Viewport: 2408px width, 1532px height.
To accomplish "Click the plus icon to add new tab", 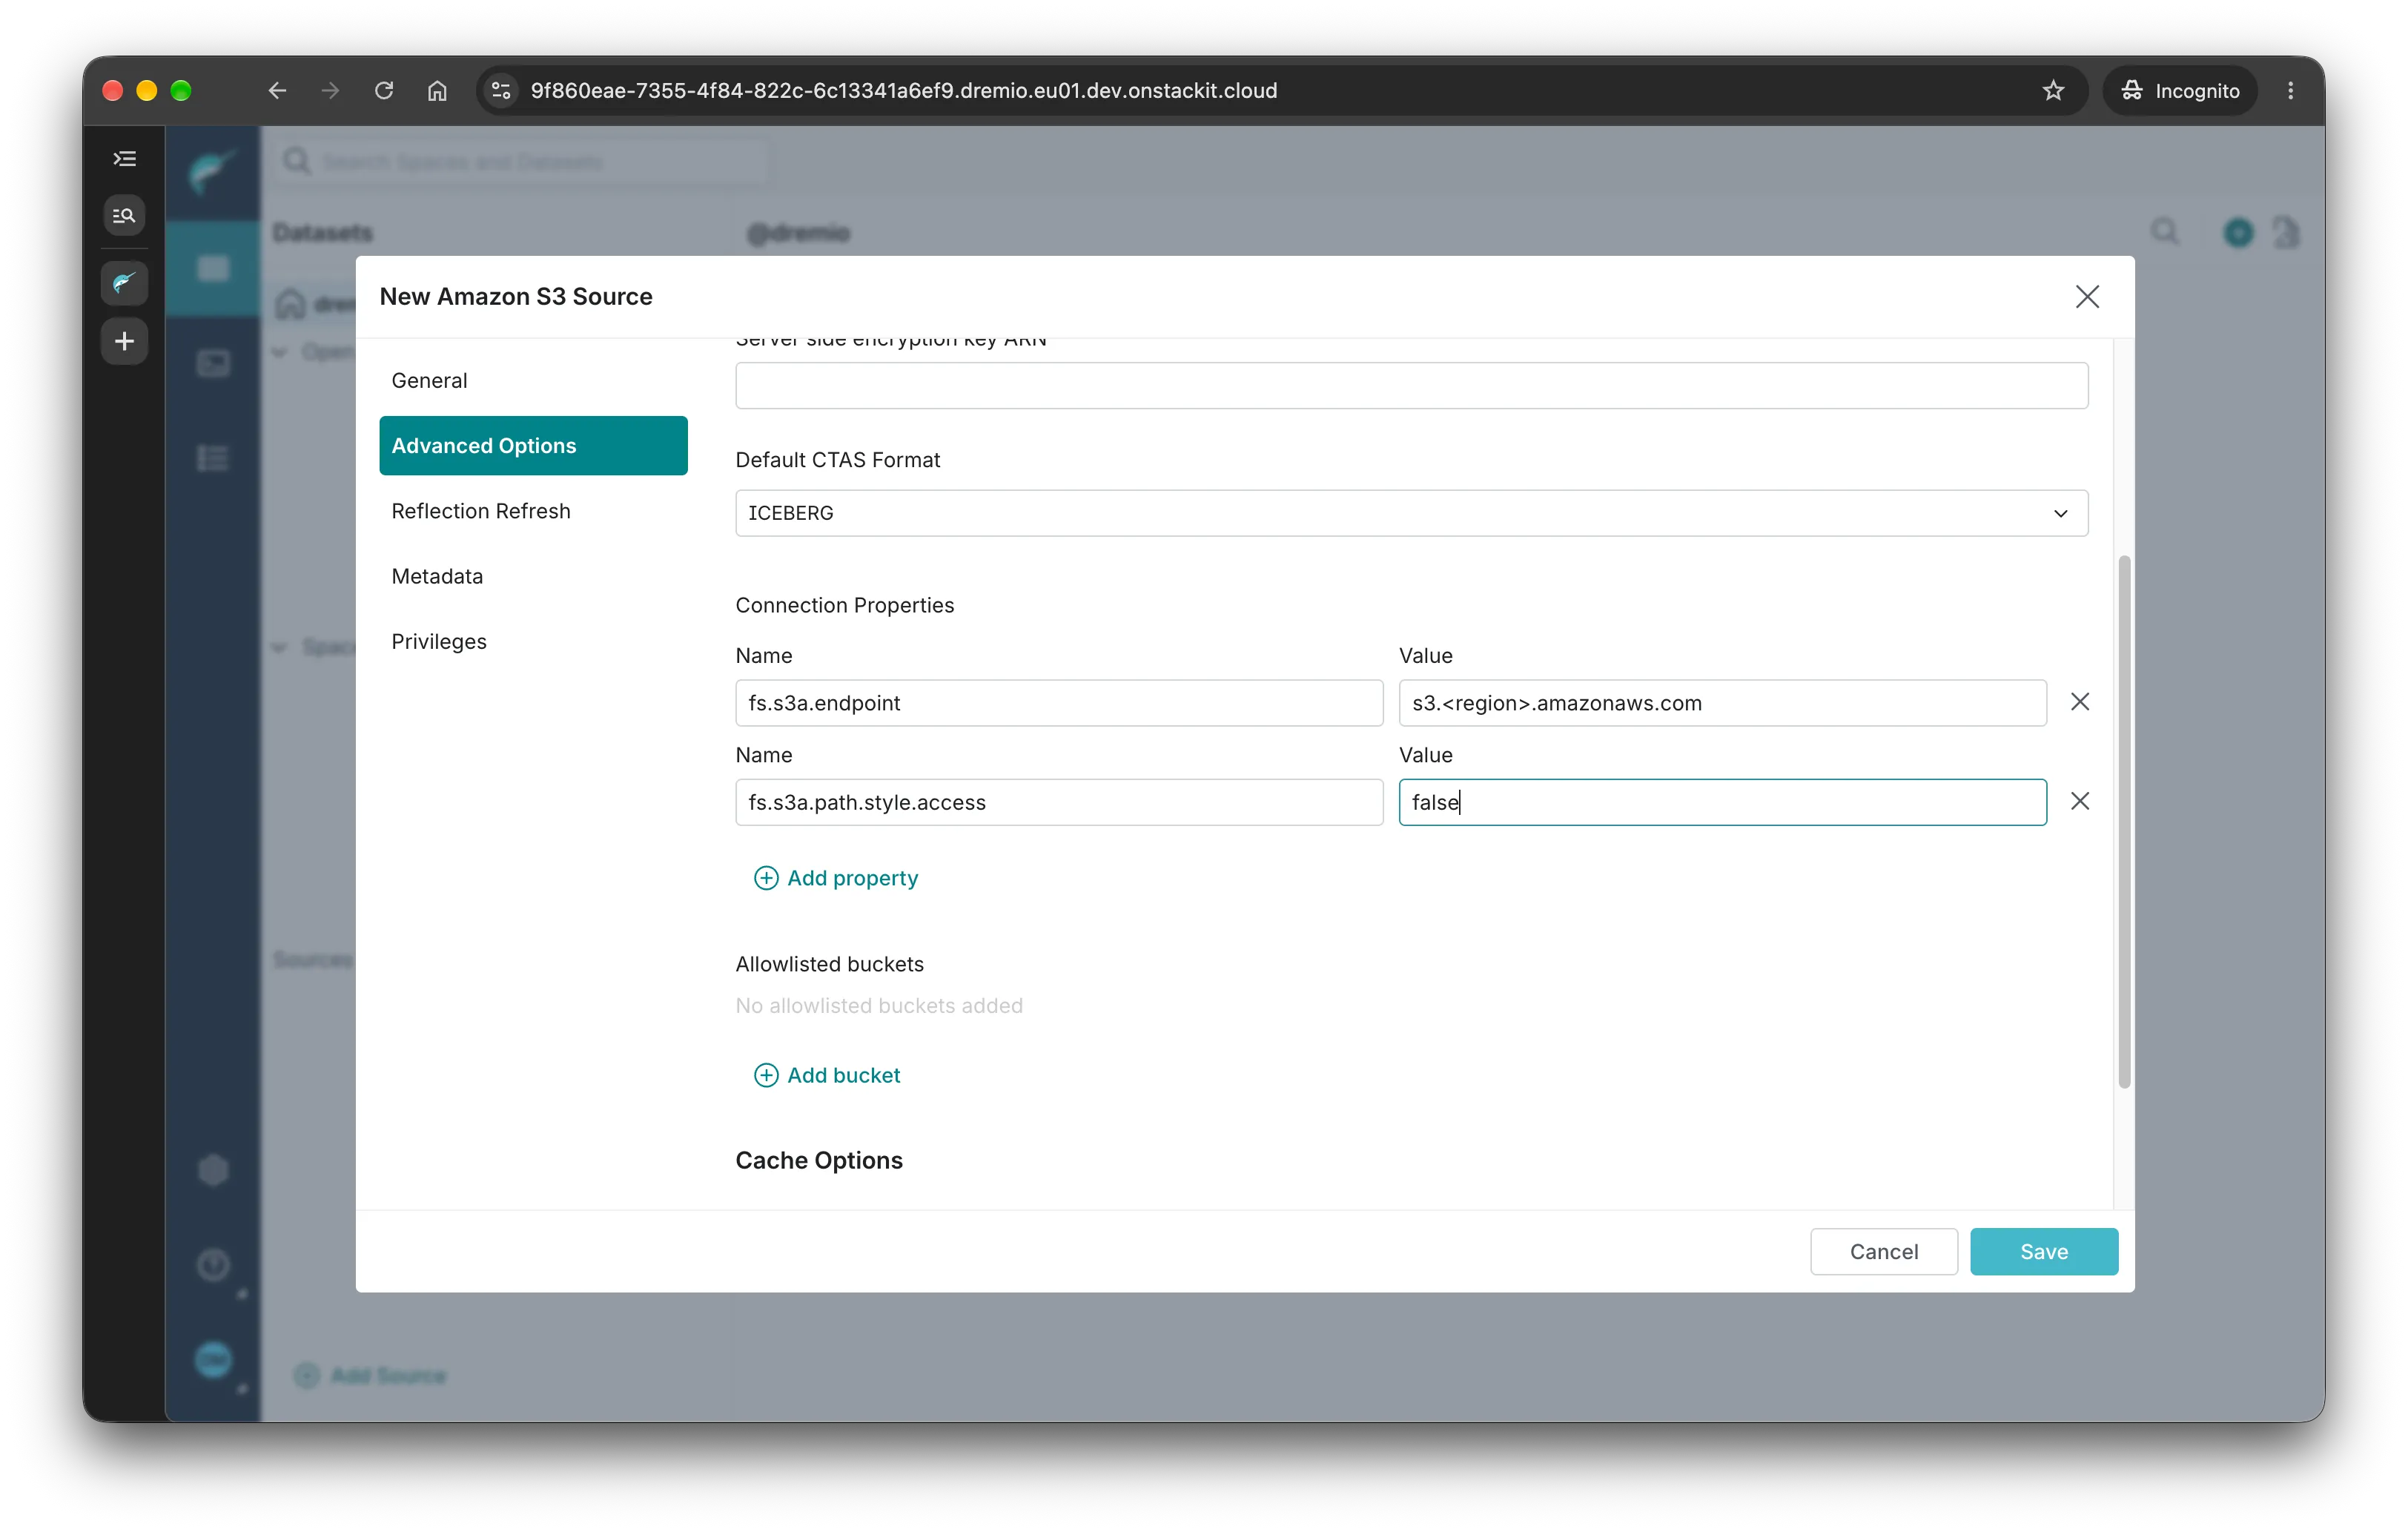I will [124, 341].
